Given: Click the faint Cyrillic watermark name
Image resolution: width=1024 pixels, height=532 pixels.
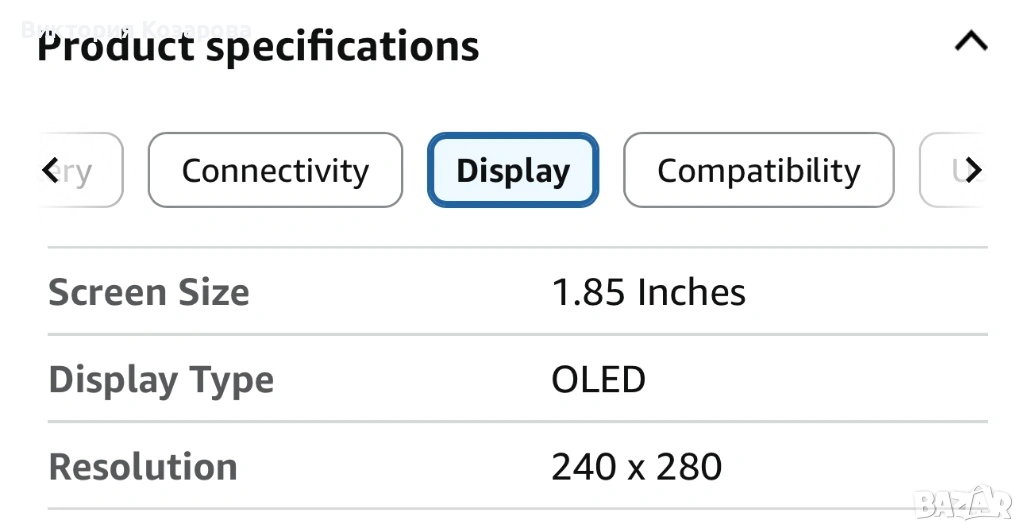Looking at the screenshot, I should (136, 30).
